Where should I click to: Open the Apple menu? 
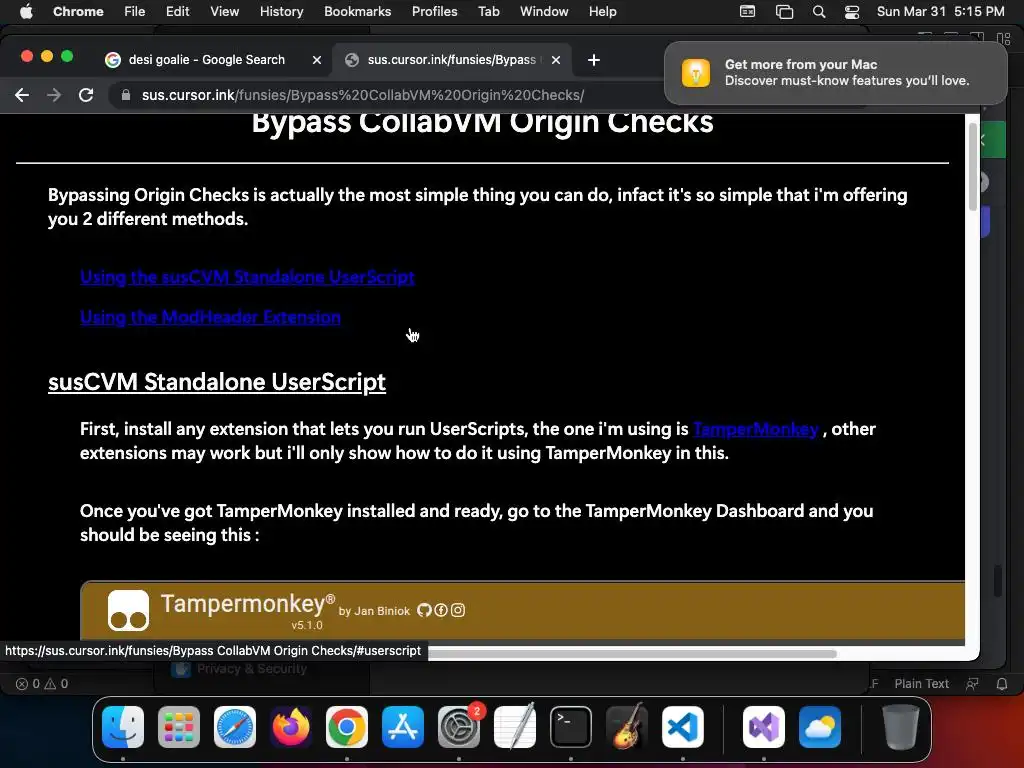tap(26, 12)
